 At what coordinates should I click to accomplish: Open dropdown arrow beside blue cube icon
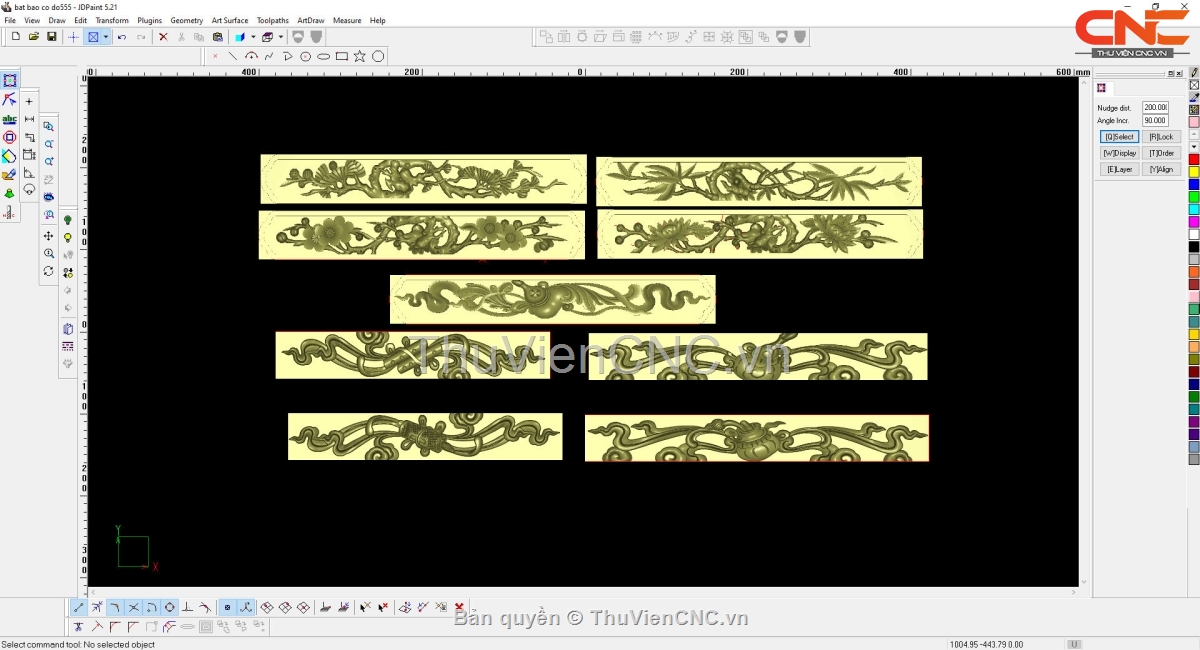[253, 37]
